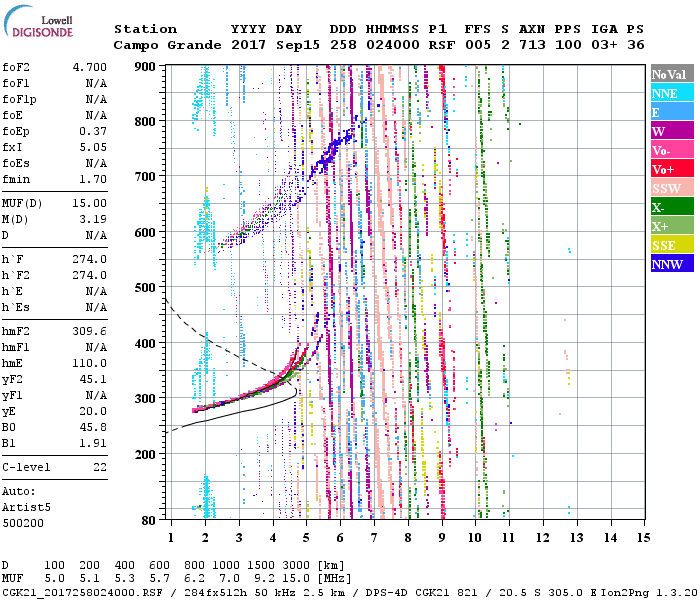Click the 15 label on the frequency axis

643,539
